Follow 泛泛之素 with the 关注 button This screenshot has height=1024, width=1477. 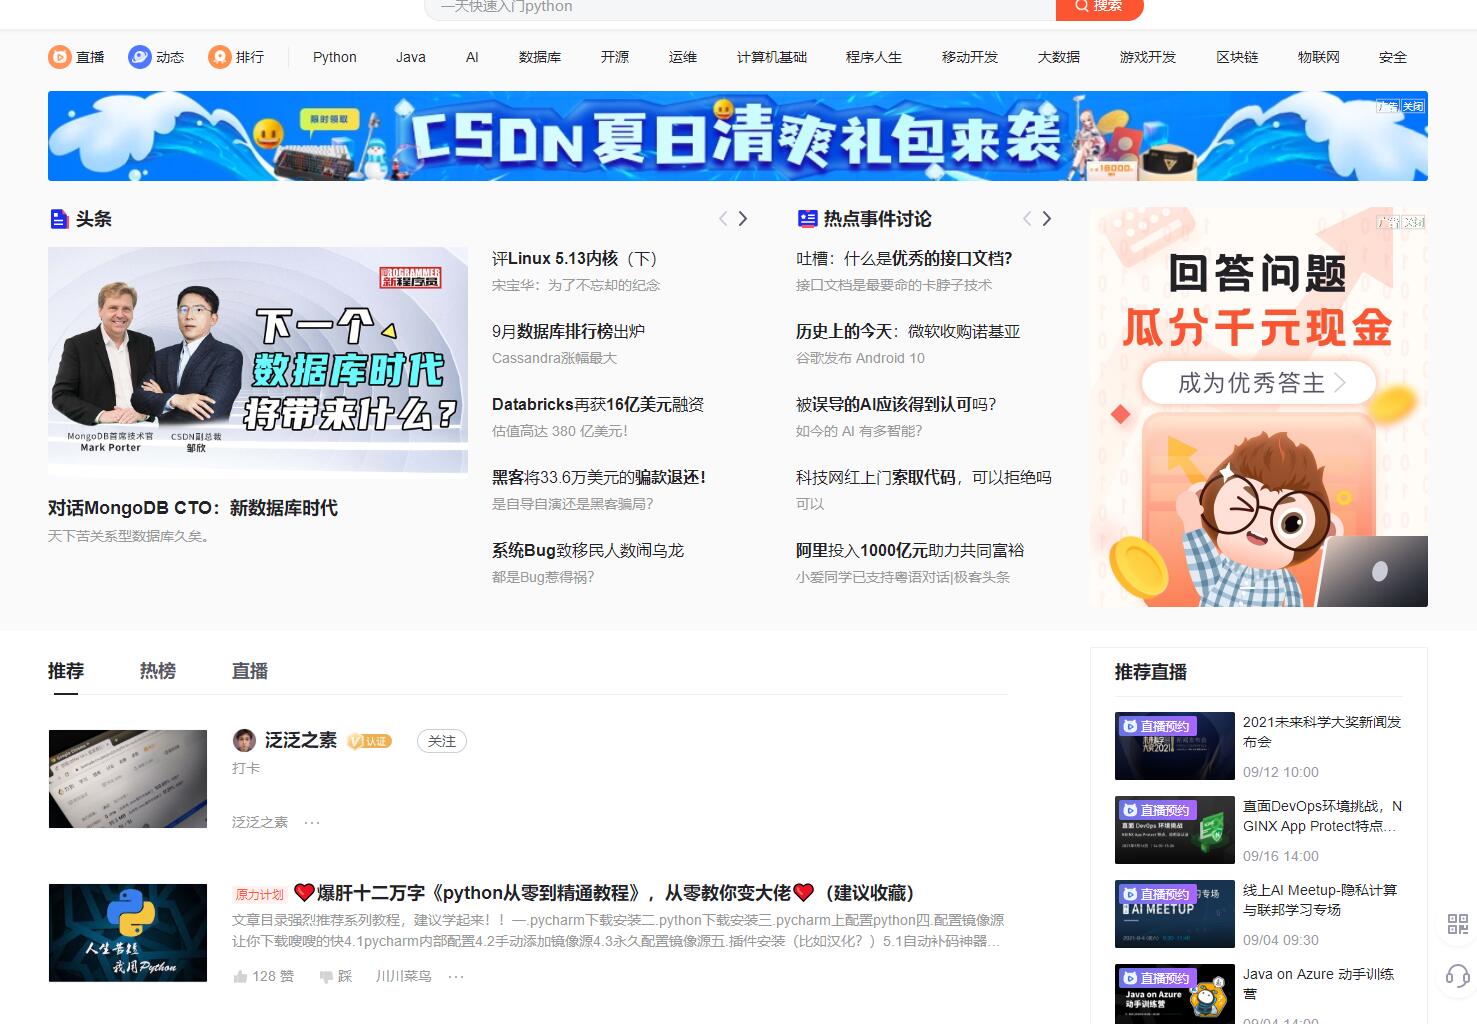coord(441,741)
